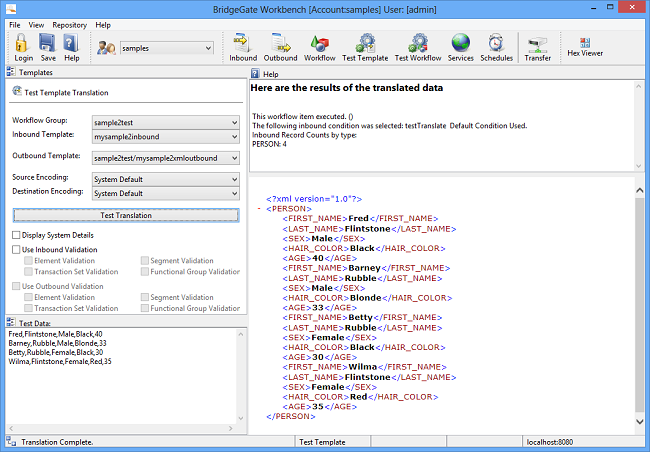
Task: Expand the Outbound Template dropdown
Action: [234, 158]
